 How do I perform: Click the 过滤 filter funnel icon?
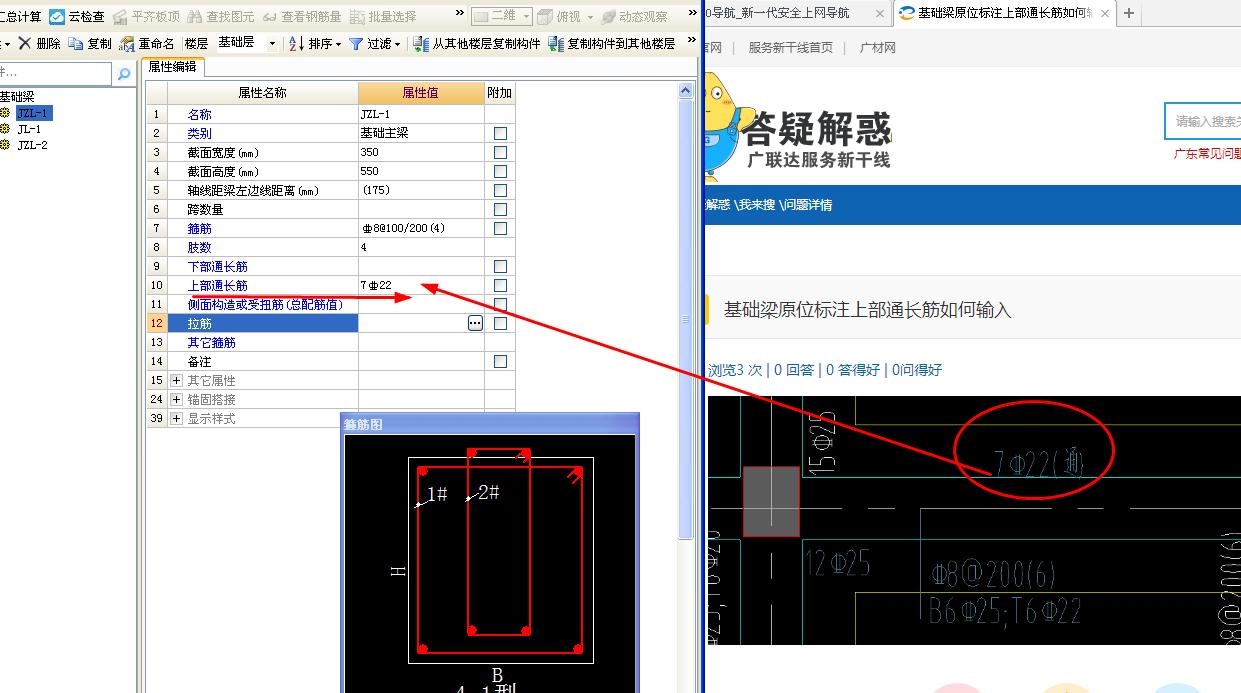356,44
